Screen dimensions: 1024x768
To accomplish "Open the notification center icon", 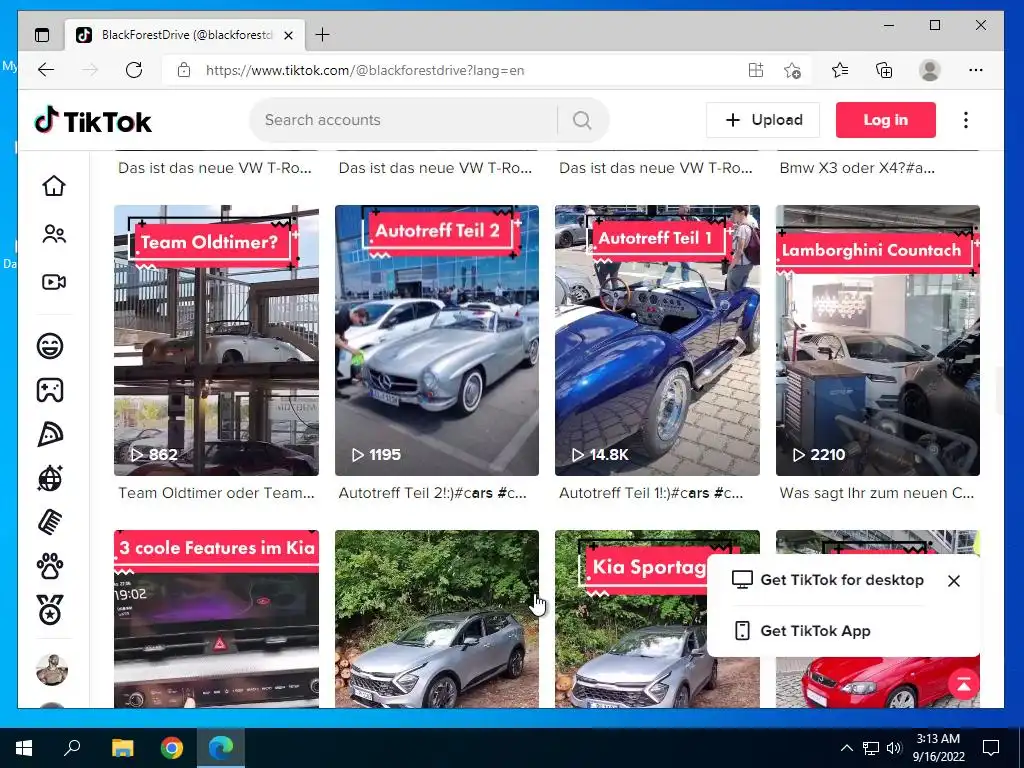I will coord(991,748).
